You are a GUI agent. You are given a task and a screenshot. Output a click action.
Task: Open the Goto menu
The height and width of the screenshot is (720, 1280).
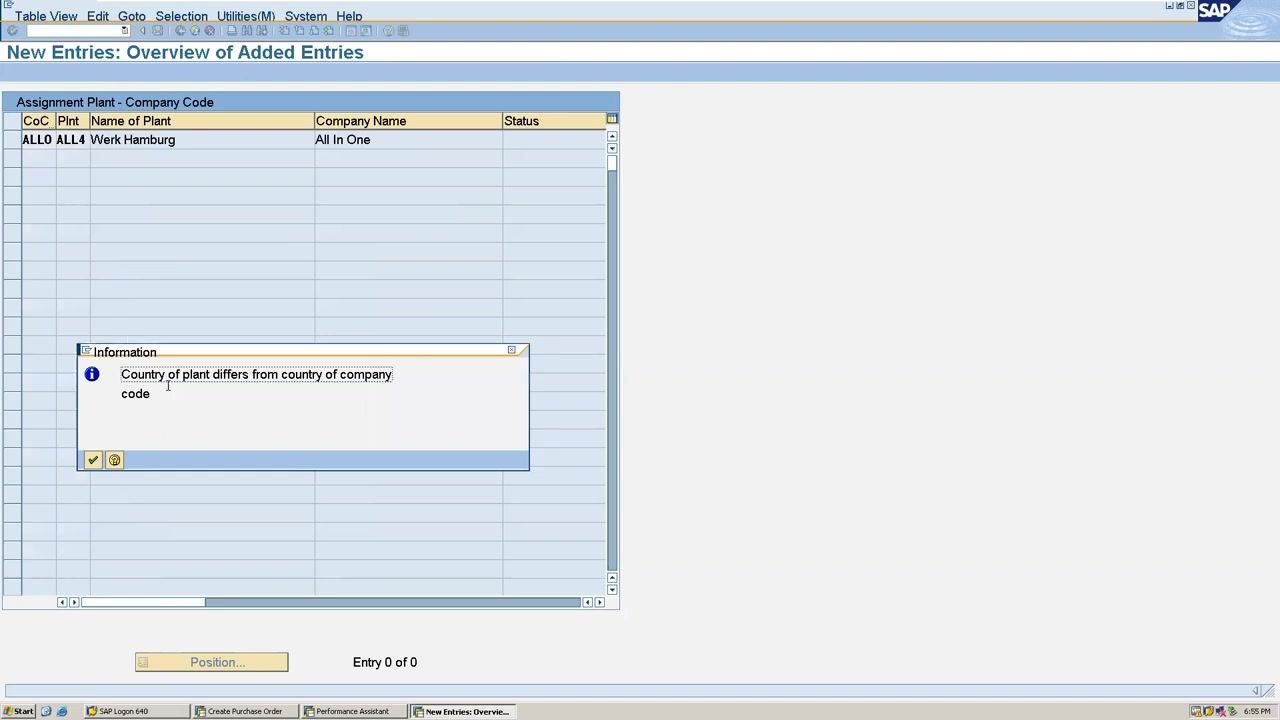click(132, 16)
